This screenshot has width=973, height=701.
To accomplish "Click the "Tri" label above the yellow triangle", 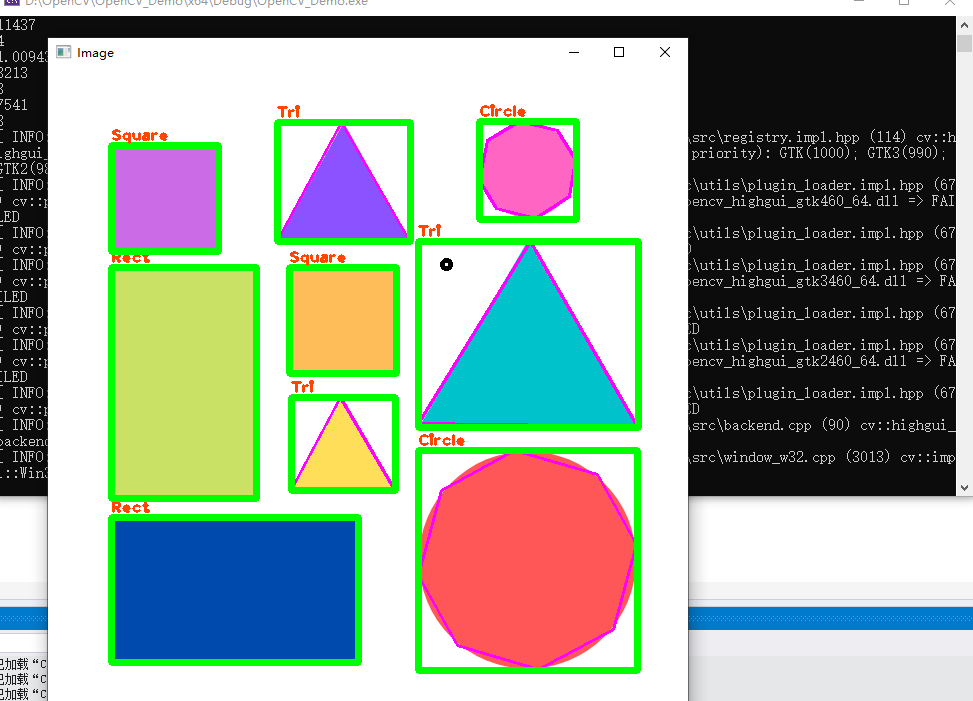I will tap(303, 386).
